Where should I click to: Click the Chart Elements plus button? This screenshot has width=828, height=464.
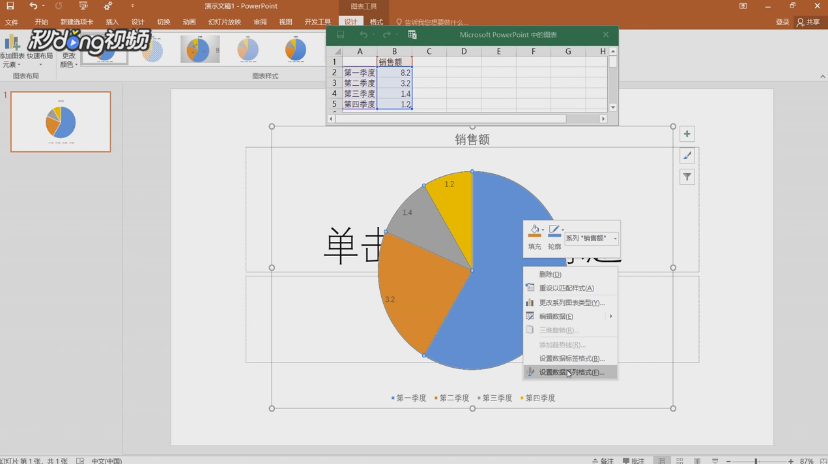pos(687,134)
